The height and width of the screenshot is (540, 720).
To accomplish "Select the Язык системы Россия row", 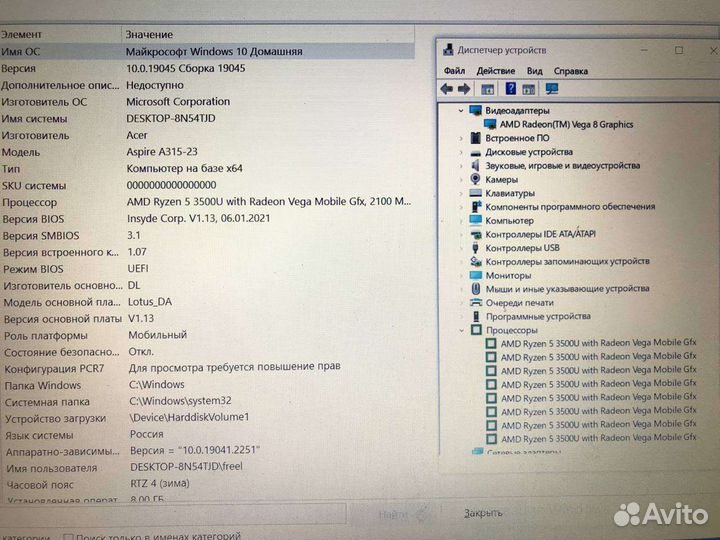I will [207, 434].
